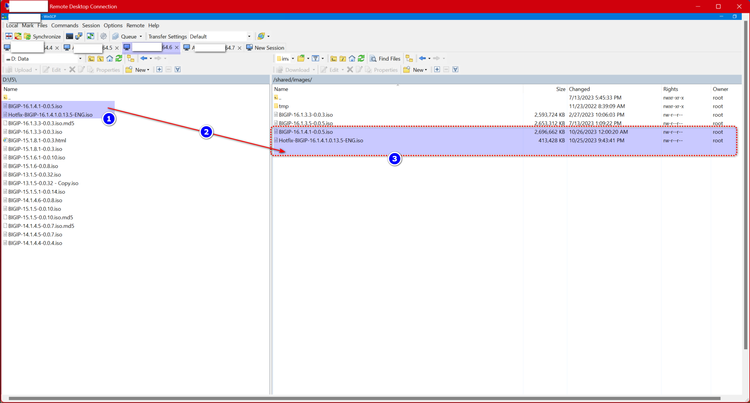The image size is (750, 403).
Task: Open the local drive D: Data dropdown
Action: click(44, 59)
